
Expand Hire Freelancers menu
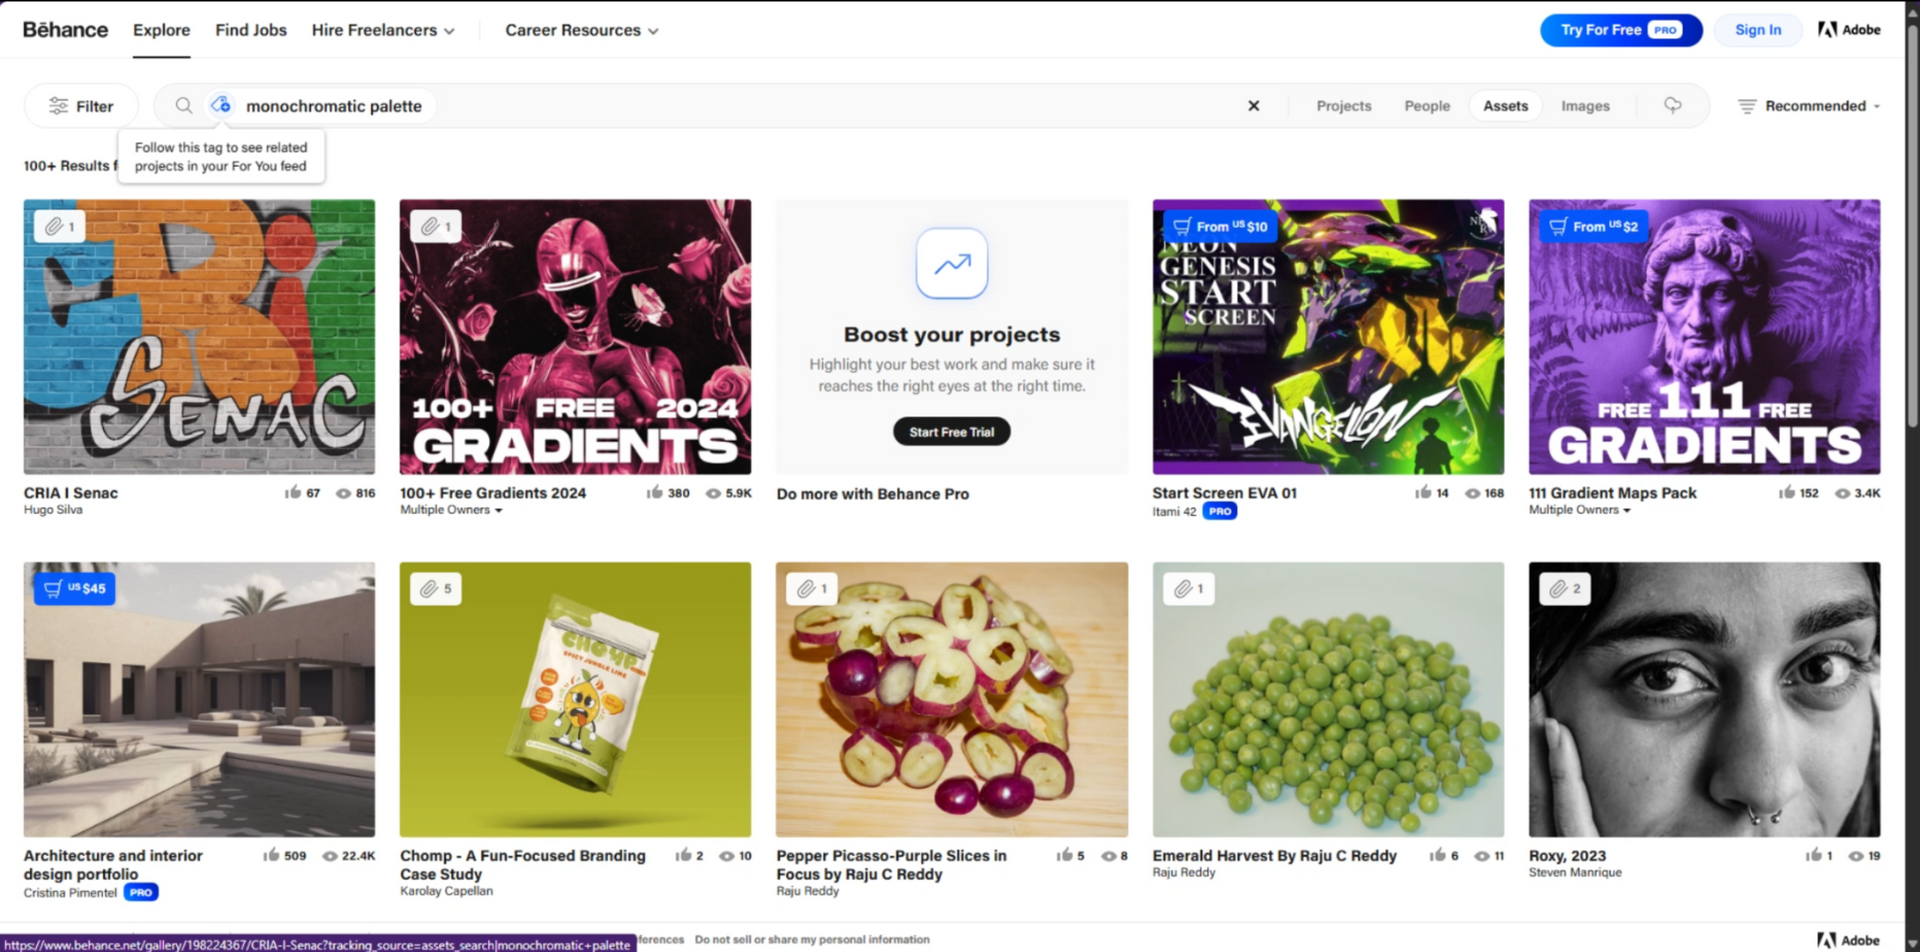(383, 30)
